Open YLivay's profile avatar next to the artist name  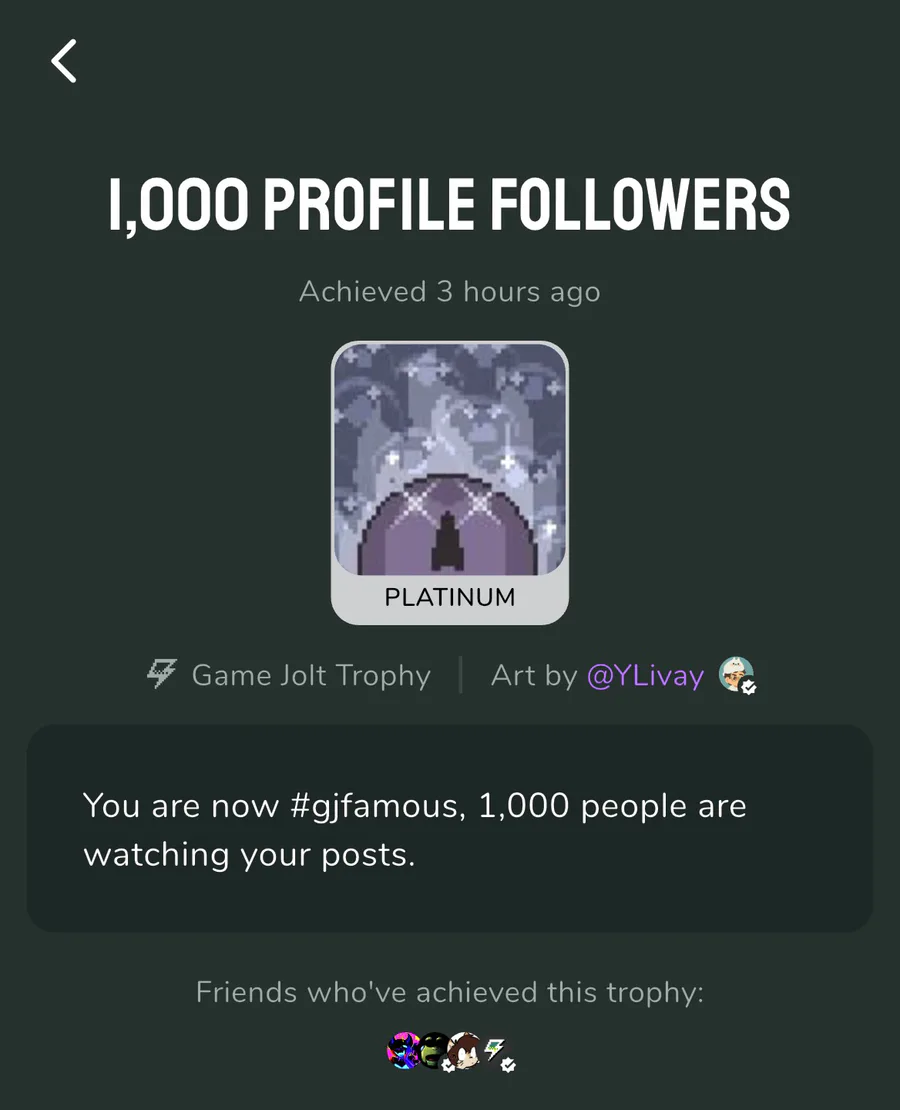coord(735,674)
